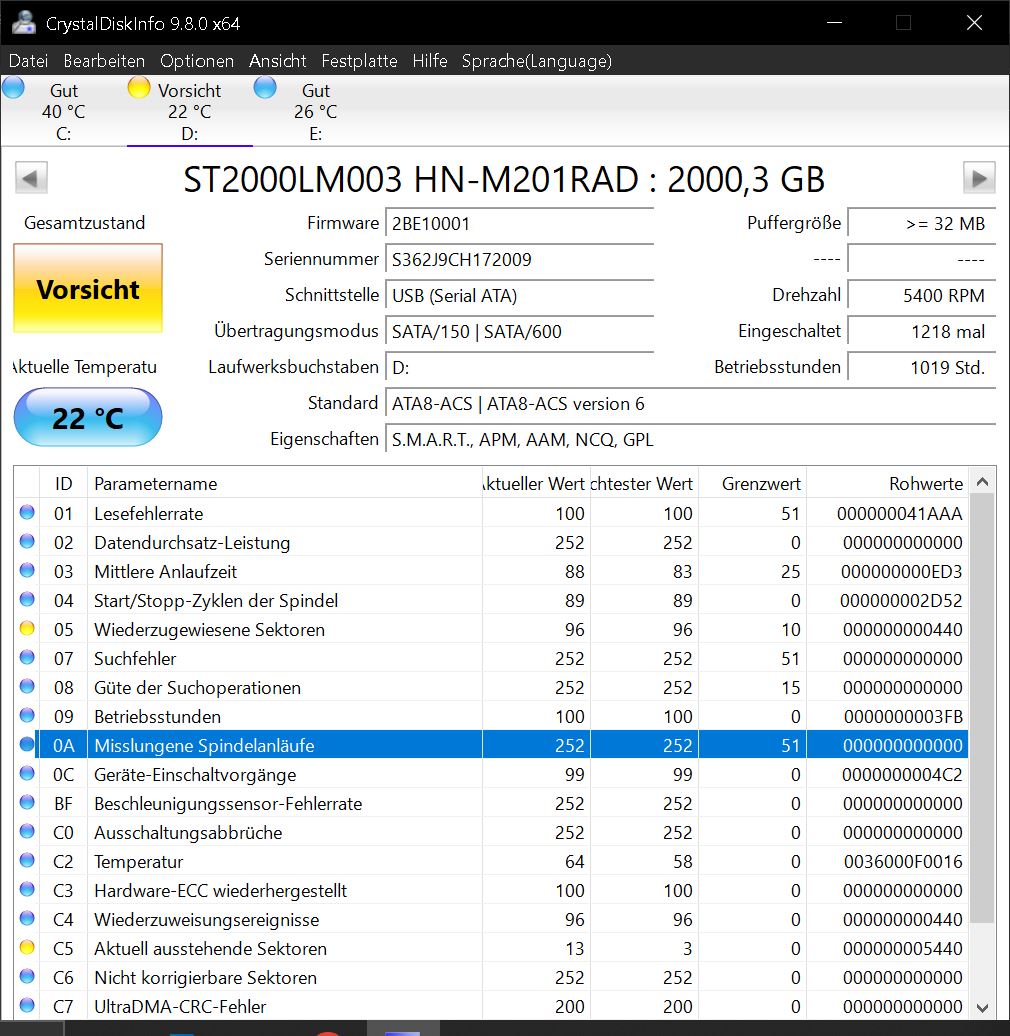Select the Geräte-Einschaltvorgänge row
1010x1036 pixels.
pyautogui.click(x=491, y=774)
